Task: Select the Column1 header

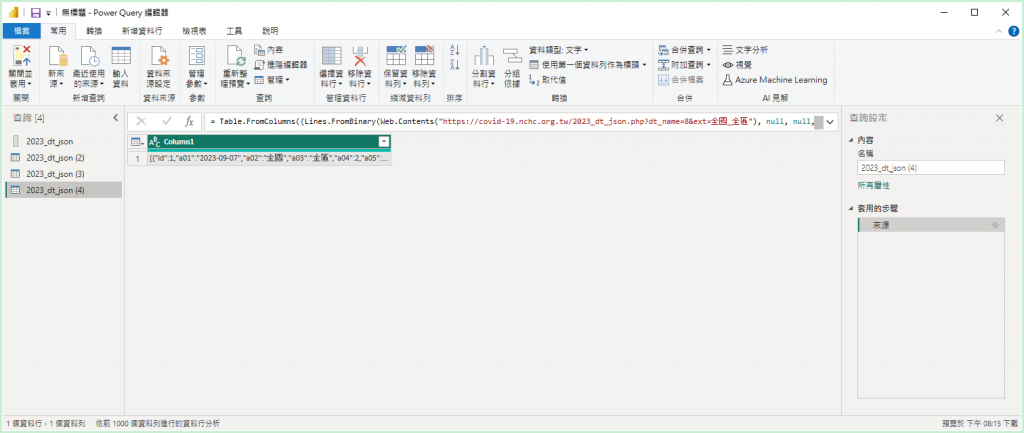Action: point(269,142)
